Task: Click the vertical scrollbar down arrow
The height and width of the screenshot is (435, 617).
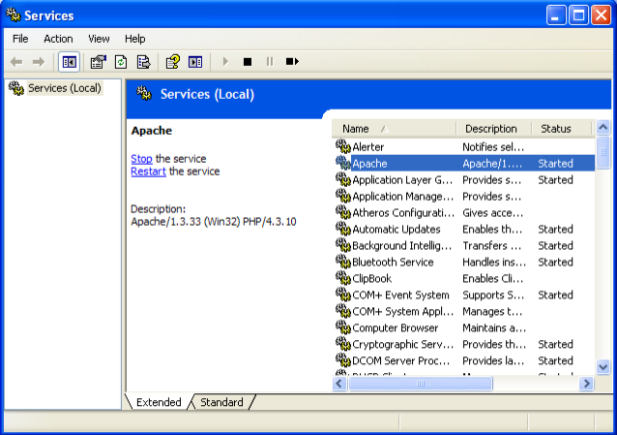Action: (603, 367)
